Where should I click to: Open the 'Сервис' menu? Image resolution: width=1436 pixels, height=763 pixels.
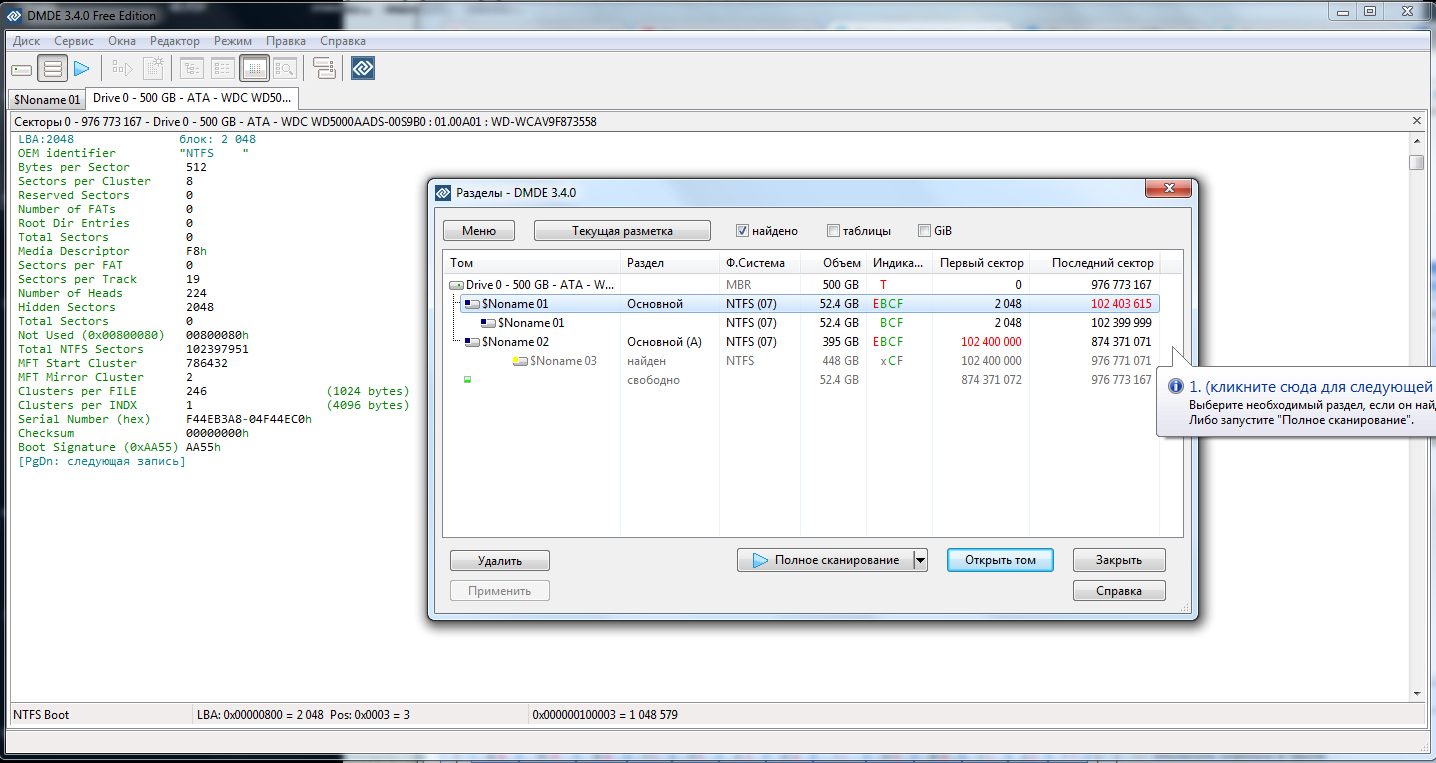74,41
